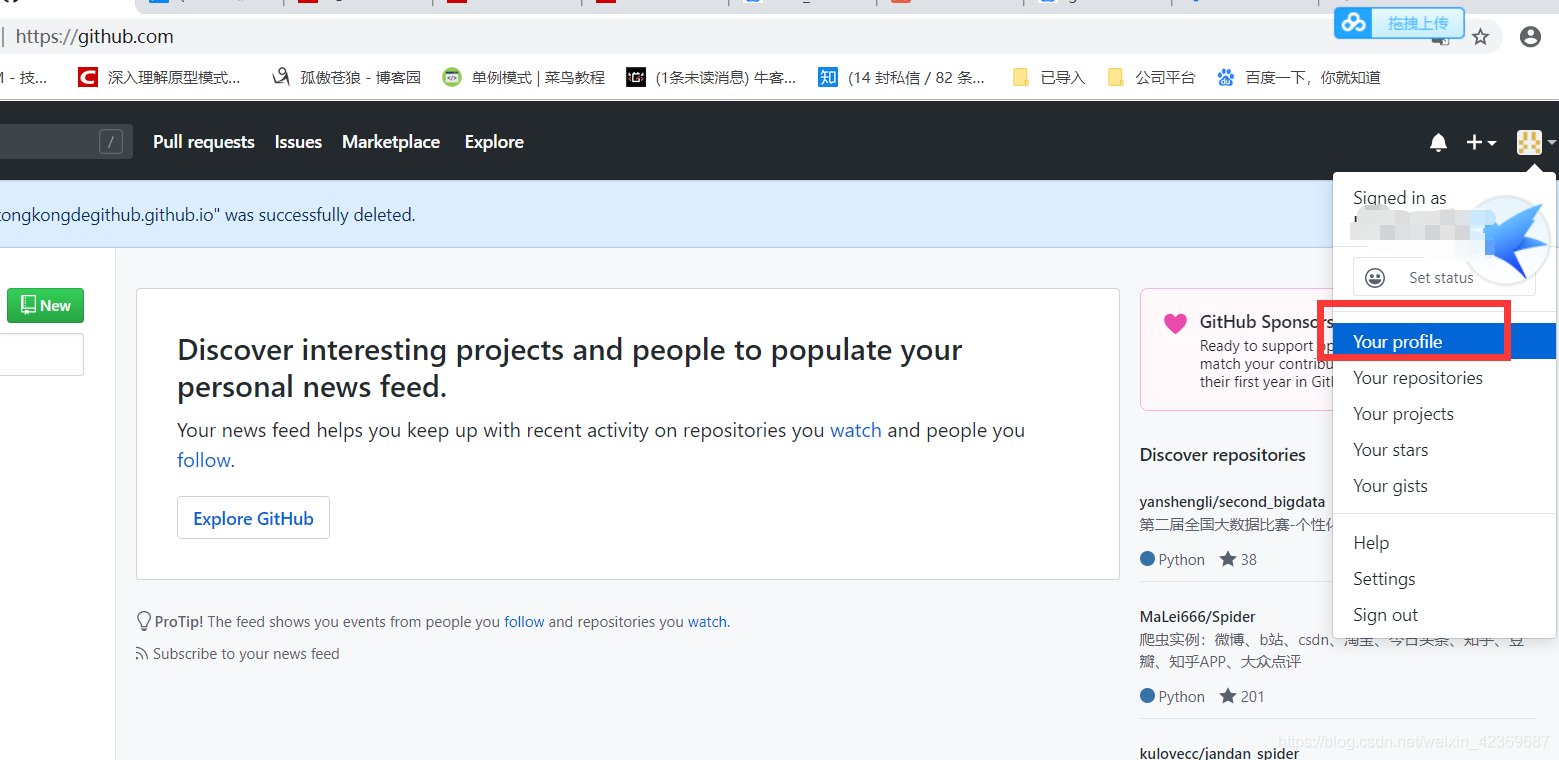
Task: Select Sign out from the menu
Action: (1385, 614)
